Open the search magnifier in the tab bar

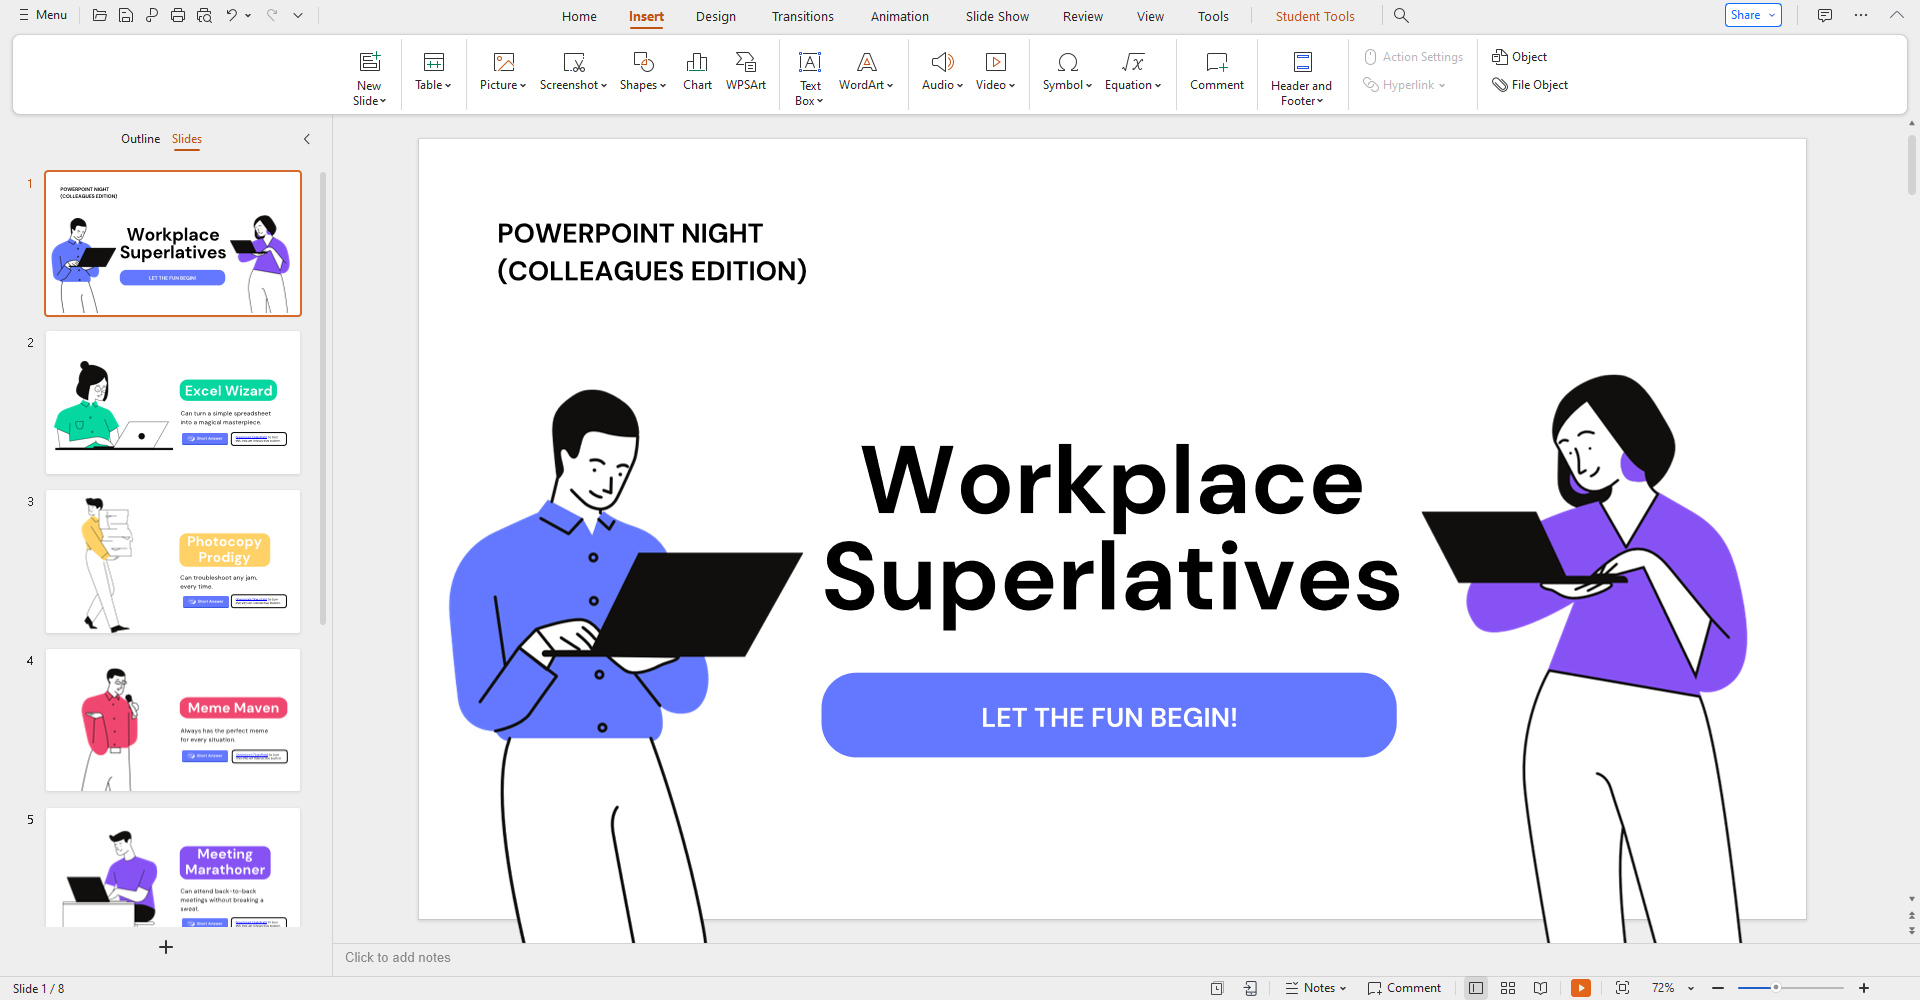click(x=1401, y=16)
